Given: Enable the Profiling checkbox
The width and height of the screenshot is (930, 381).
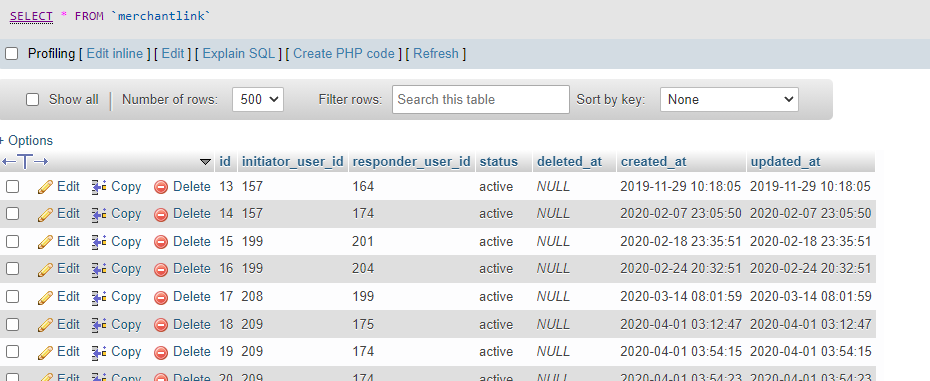Looking at the screenshot, I should point(11,54).
